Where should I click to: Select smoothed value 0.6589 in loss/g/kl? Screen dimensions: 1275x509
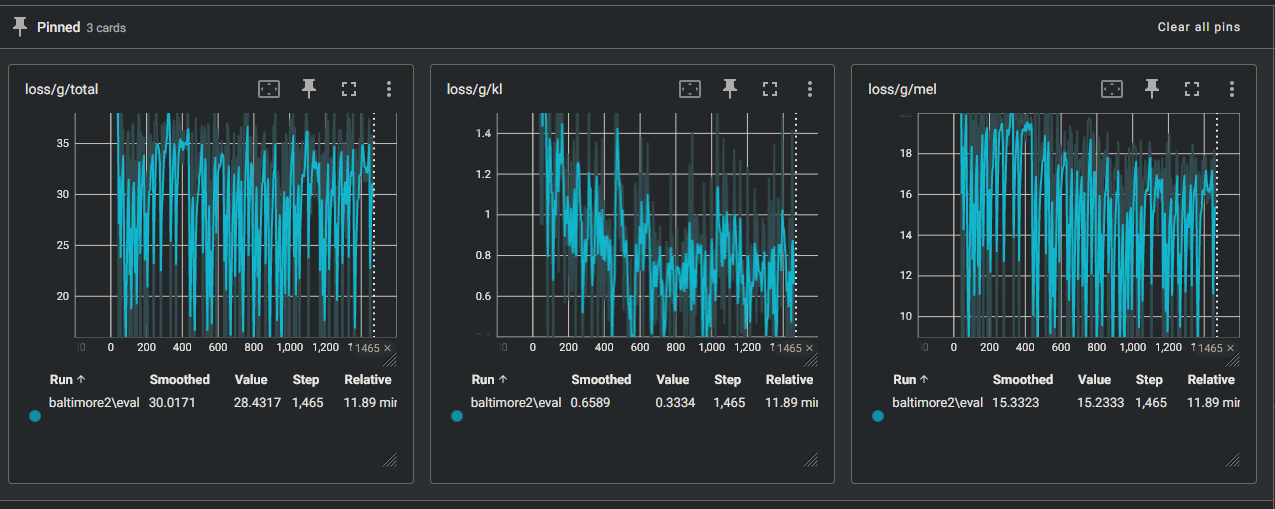click(592, 403)
